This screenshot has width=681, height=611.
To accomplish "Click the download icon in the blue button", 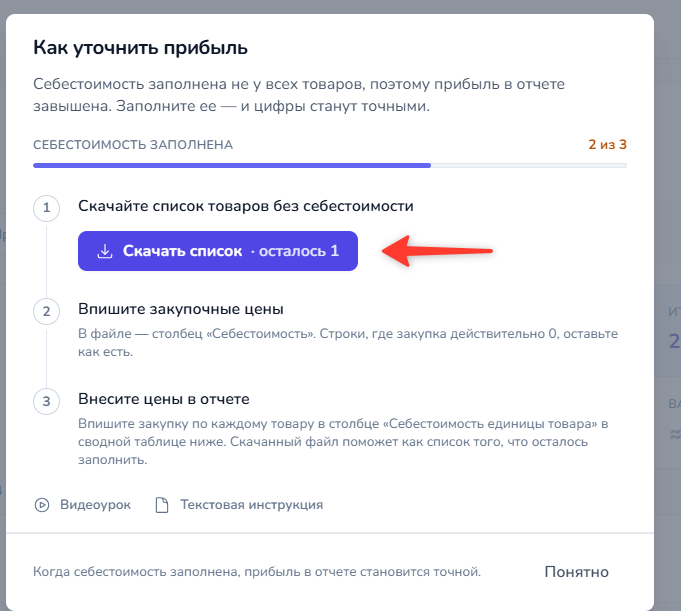I will tap(105, 251).
